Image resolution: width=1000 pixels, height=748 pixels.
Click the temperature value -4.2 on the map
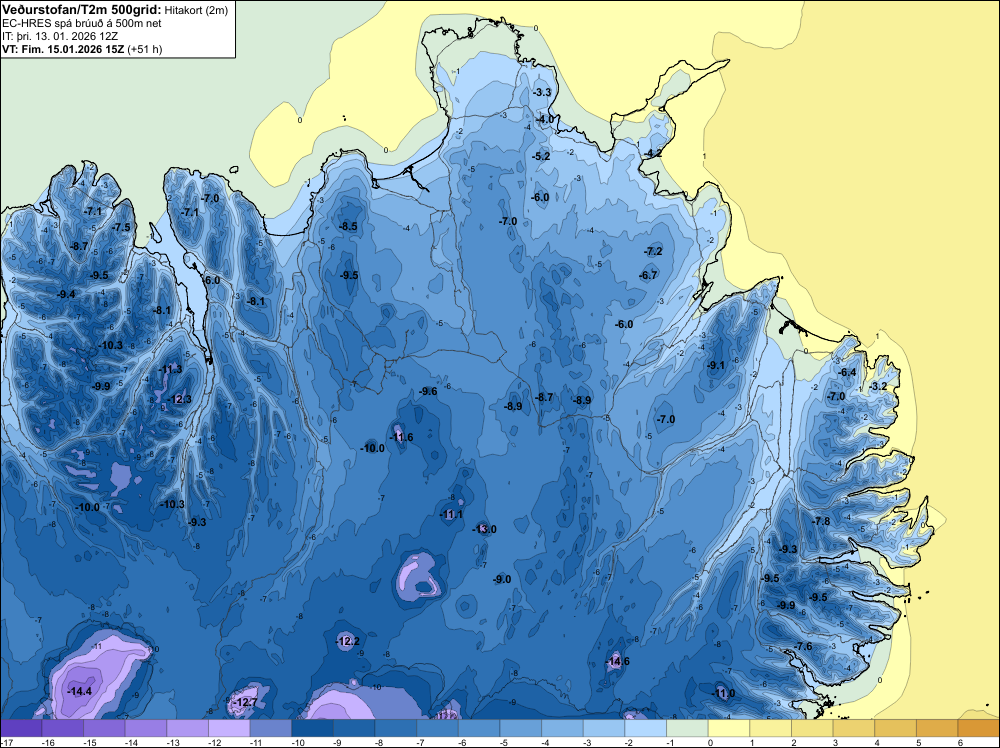click(x=652, y=153)
